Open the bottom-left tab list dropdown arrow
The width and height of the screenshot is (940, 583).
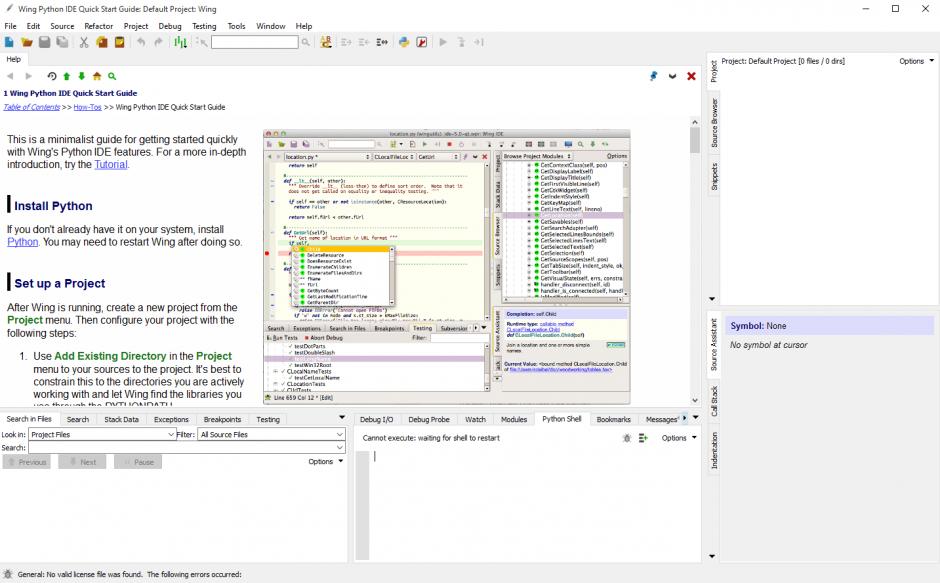(342, 417)
